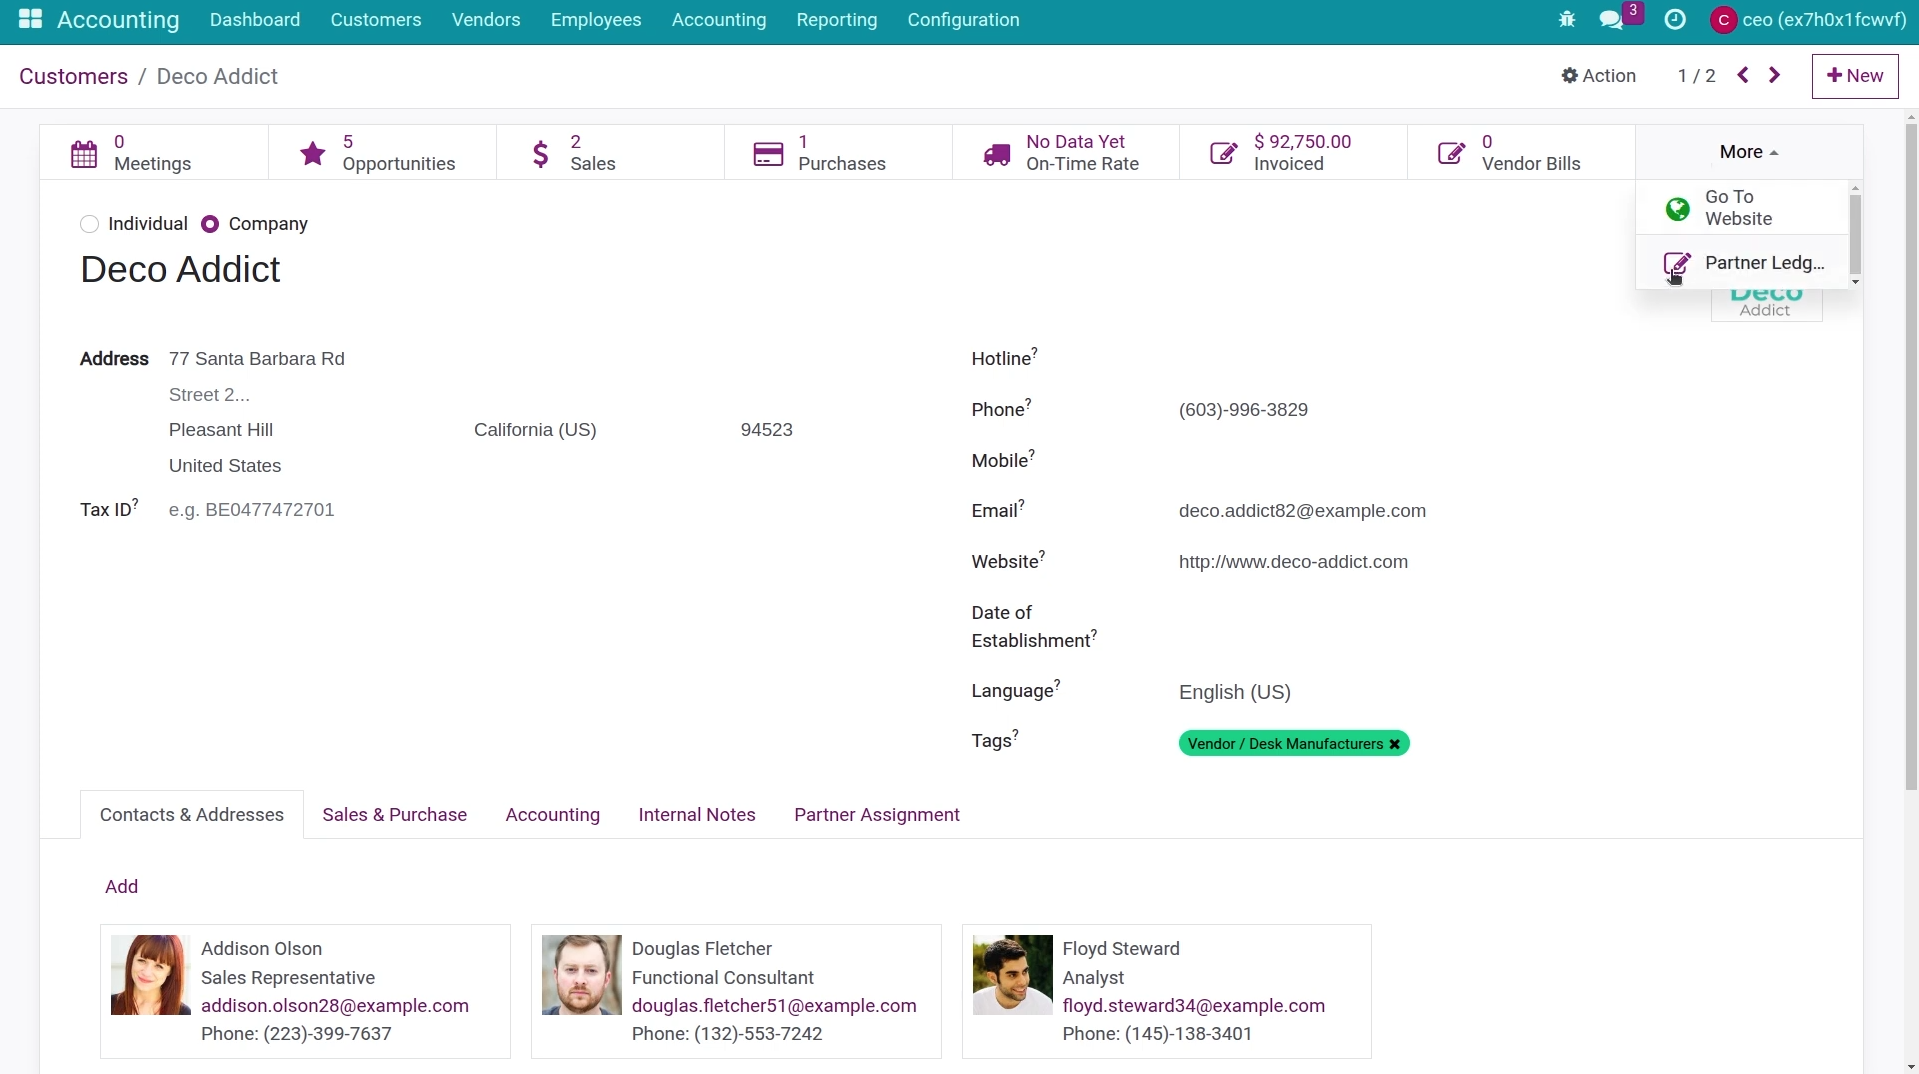Screen dimensions: 1919x1074
Task: Open the conversations icon showing 3 messages
Action: click(x=1611, y=19)
